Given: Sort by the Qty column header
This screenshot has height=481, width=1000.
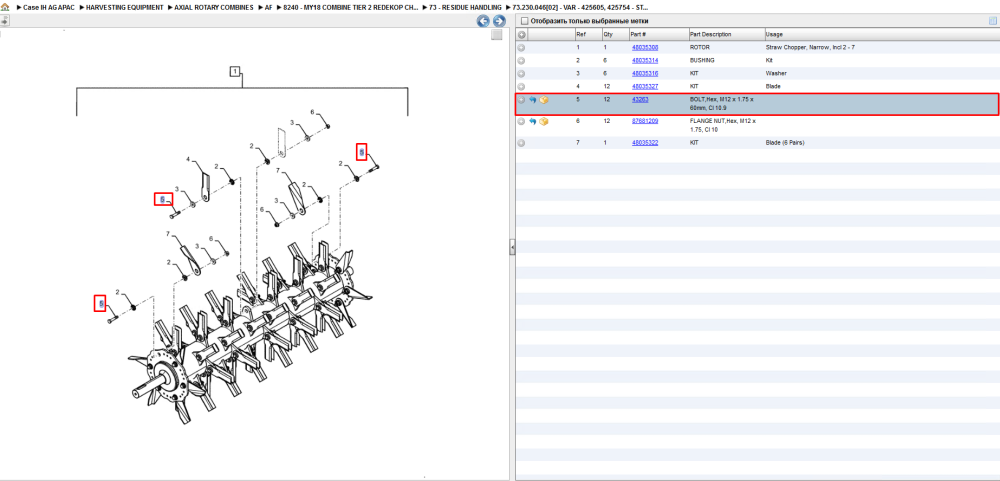Looking at the screenshot, I should tap(614, 34).
